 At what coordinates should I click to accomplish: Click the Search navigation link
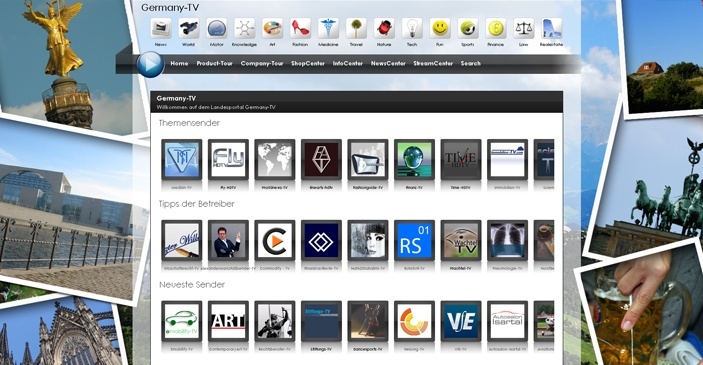471,63
